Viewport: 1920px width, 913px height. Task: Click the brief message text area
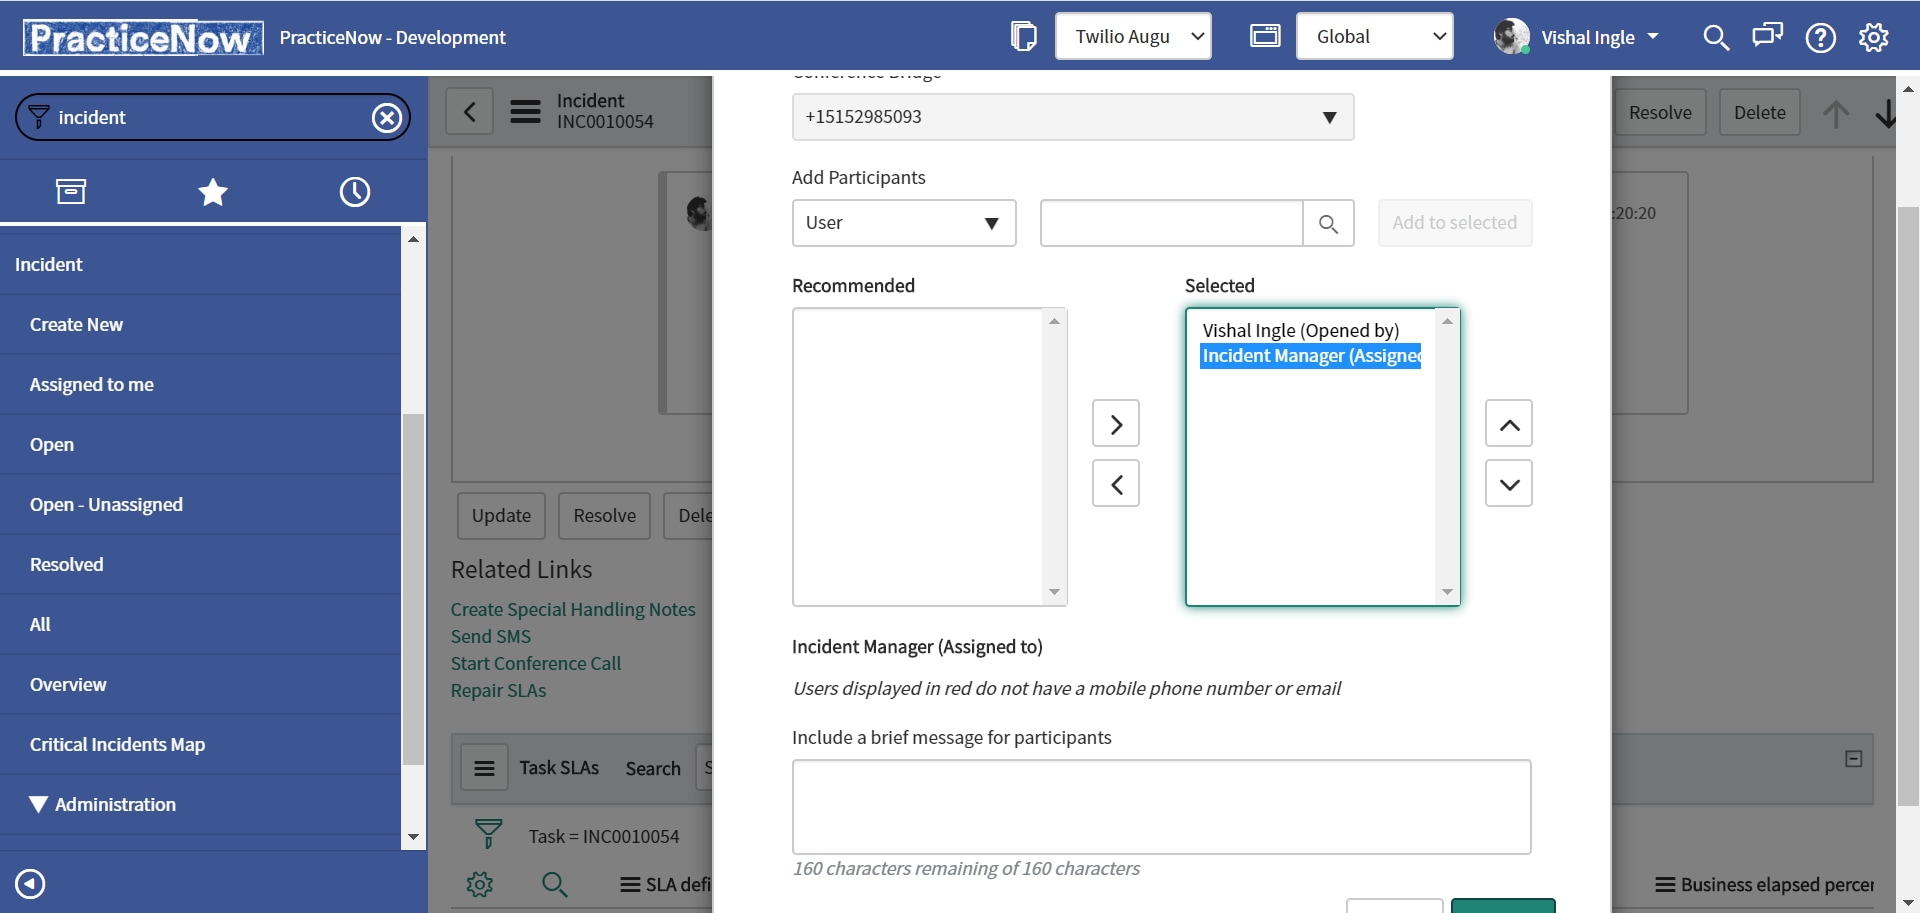(1160, 806)
